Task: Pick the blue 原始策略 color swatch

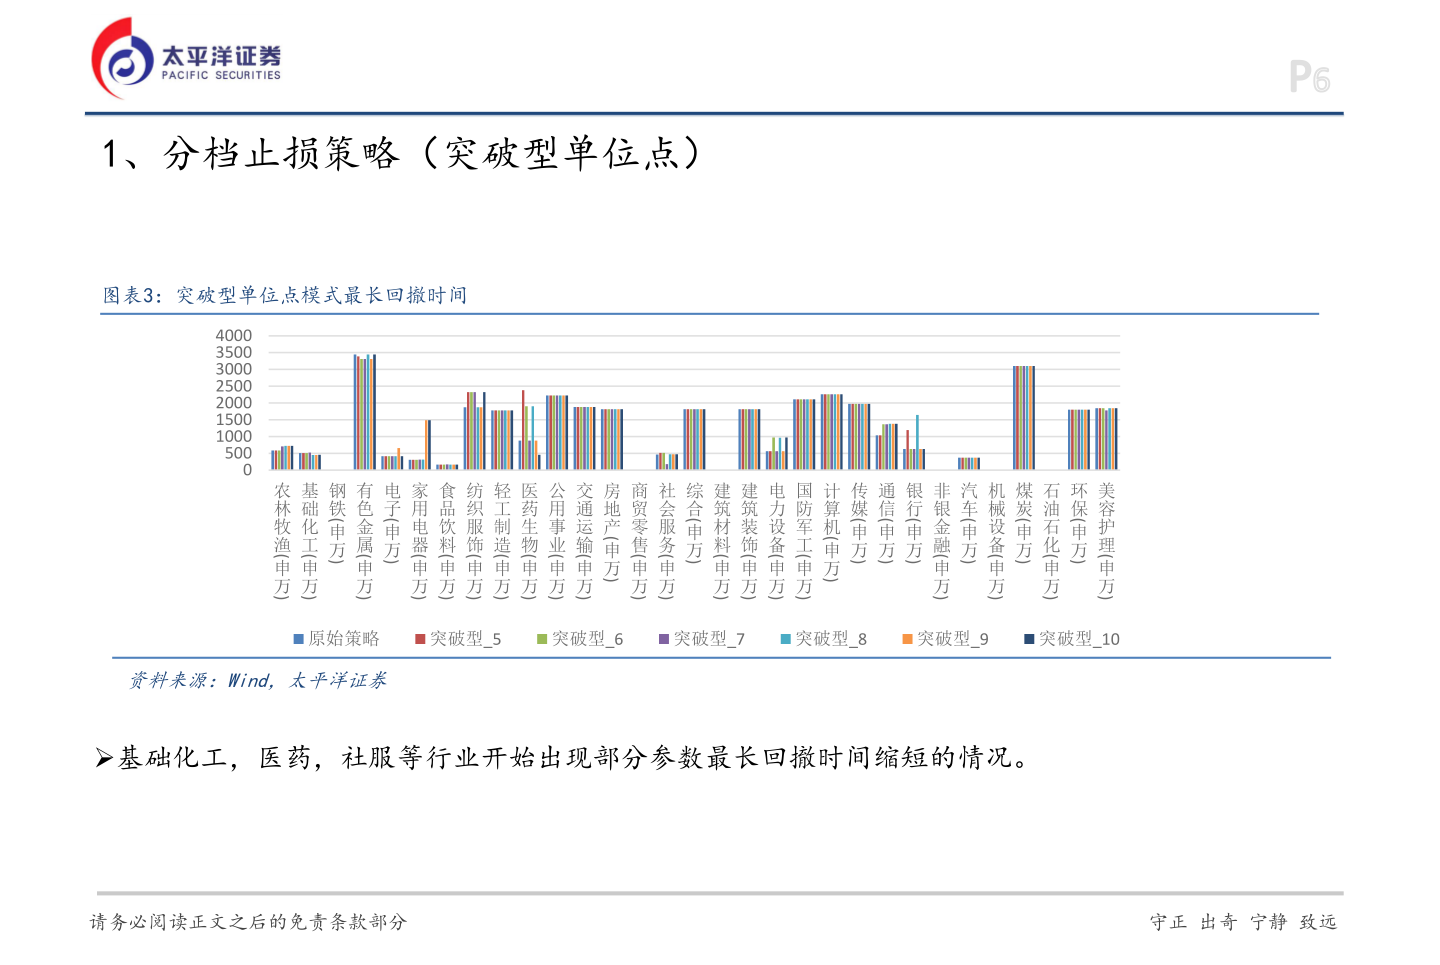Action: click(297, 637)
